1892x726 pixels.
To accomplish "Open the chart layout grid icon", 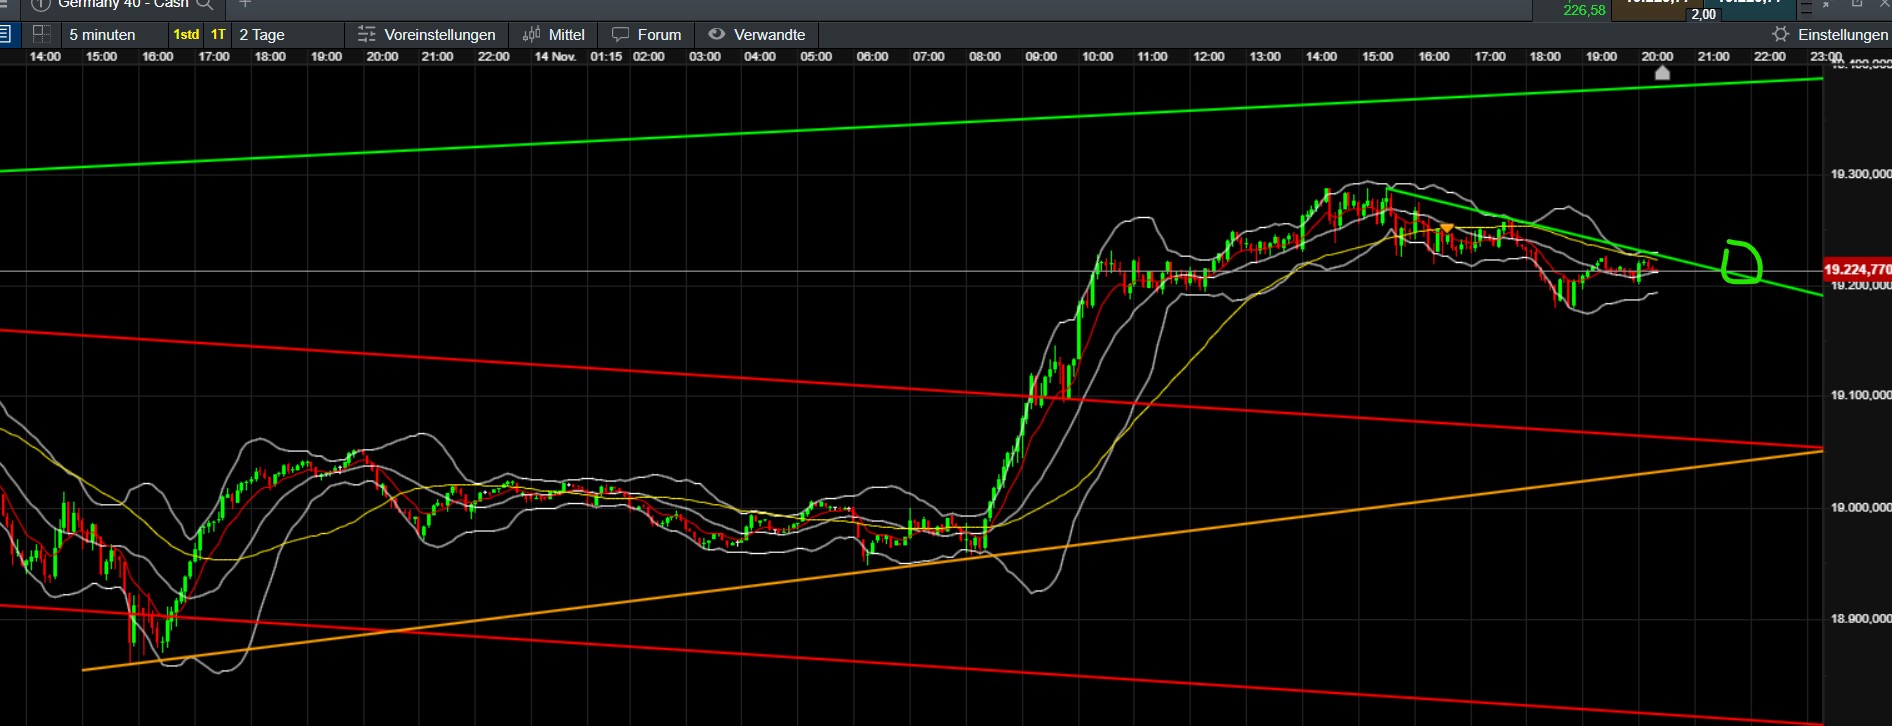I will point(41,34).
